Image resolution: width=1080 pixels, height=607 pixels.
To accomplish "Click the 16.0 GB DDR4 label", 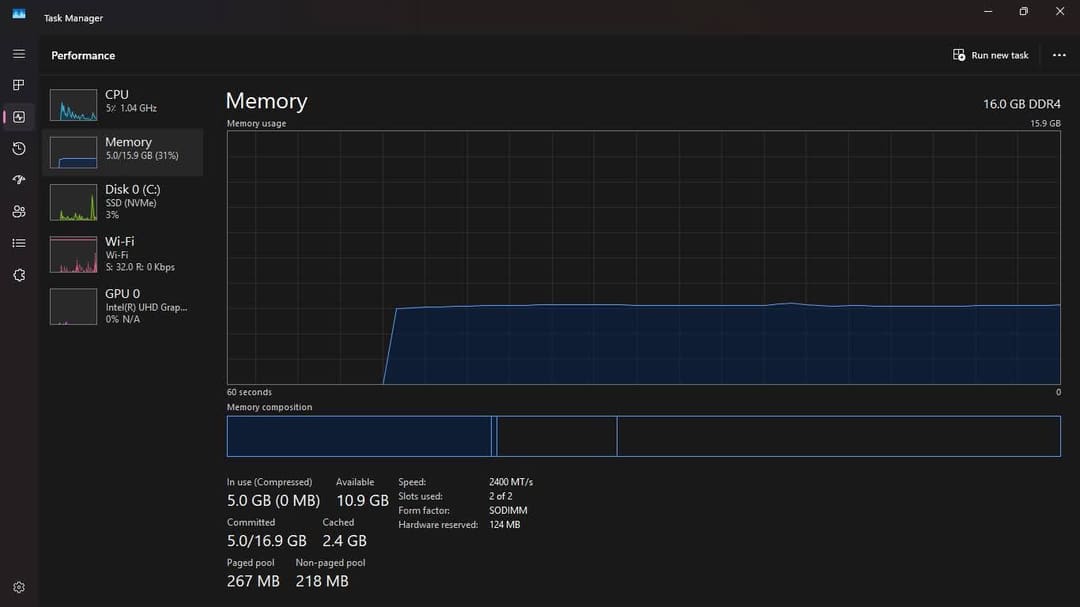I will (1021, 104).
